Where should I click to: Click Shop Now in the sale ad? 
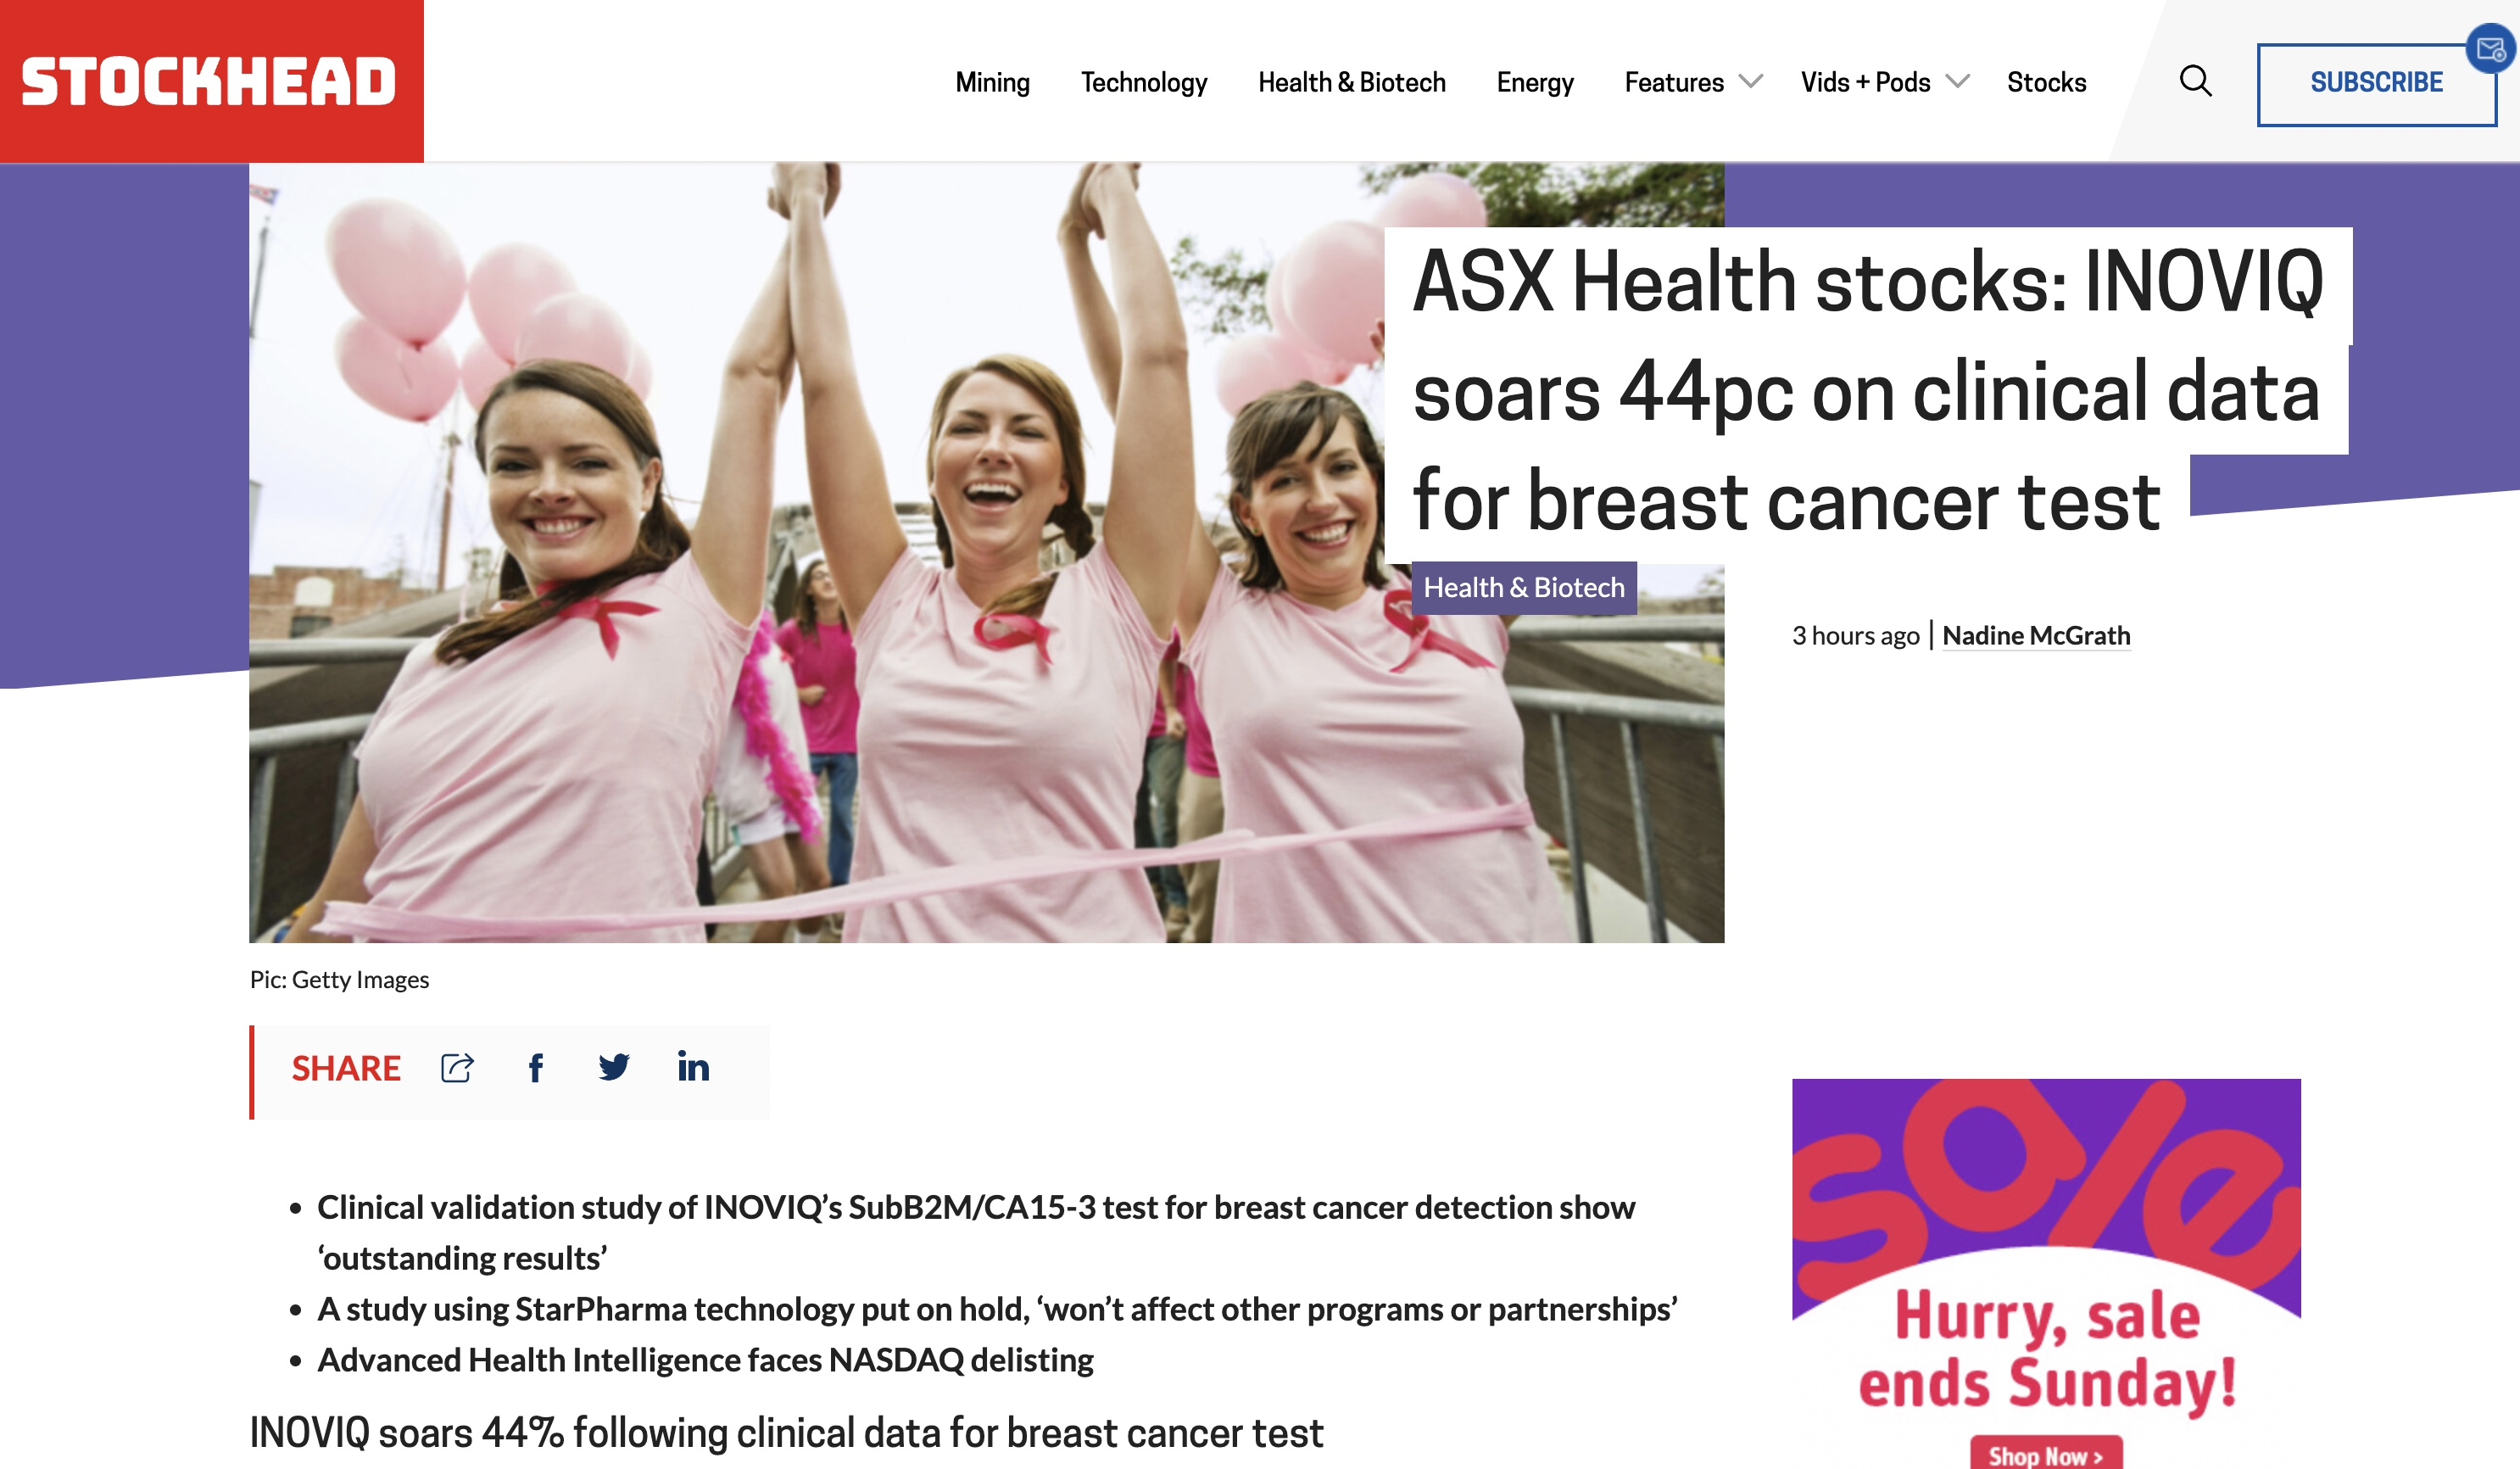2045,1454
